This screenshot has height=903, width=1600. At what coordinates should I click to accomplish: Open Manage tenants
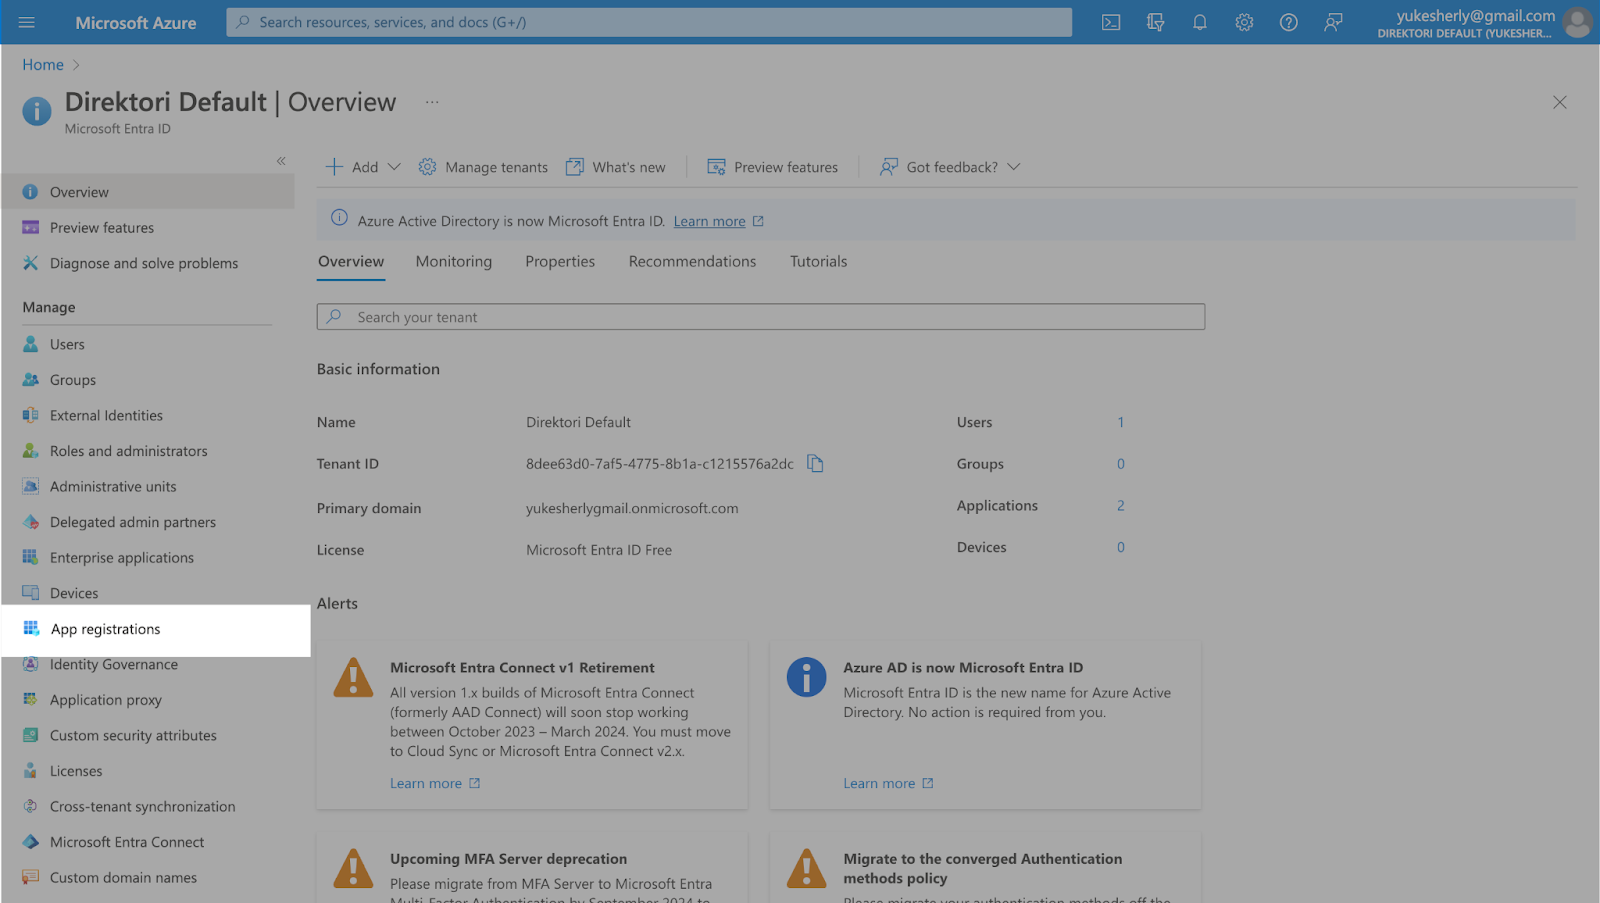(x=483, y=167)
